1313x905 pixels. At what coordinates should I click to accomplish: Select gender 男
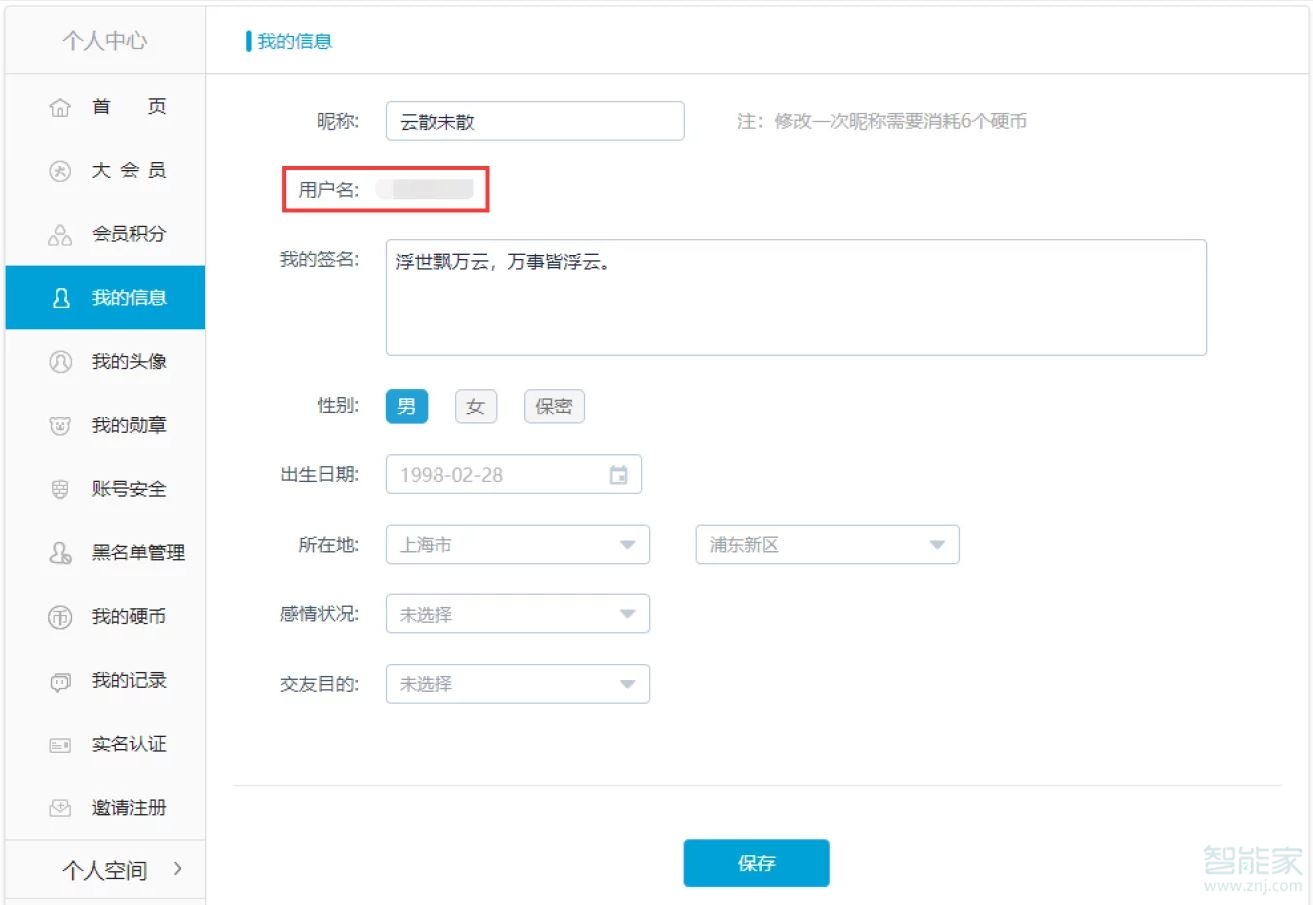click(407, 406)
